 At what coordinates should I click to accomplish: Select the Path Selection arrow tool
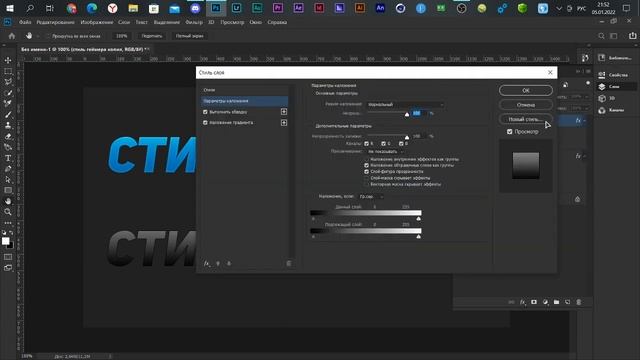tap(8, 180)
